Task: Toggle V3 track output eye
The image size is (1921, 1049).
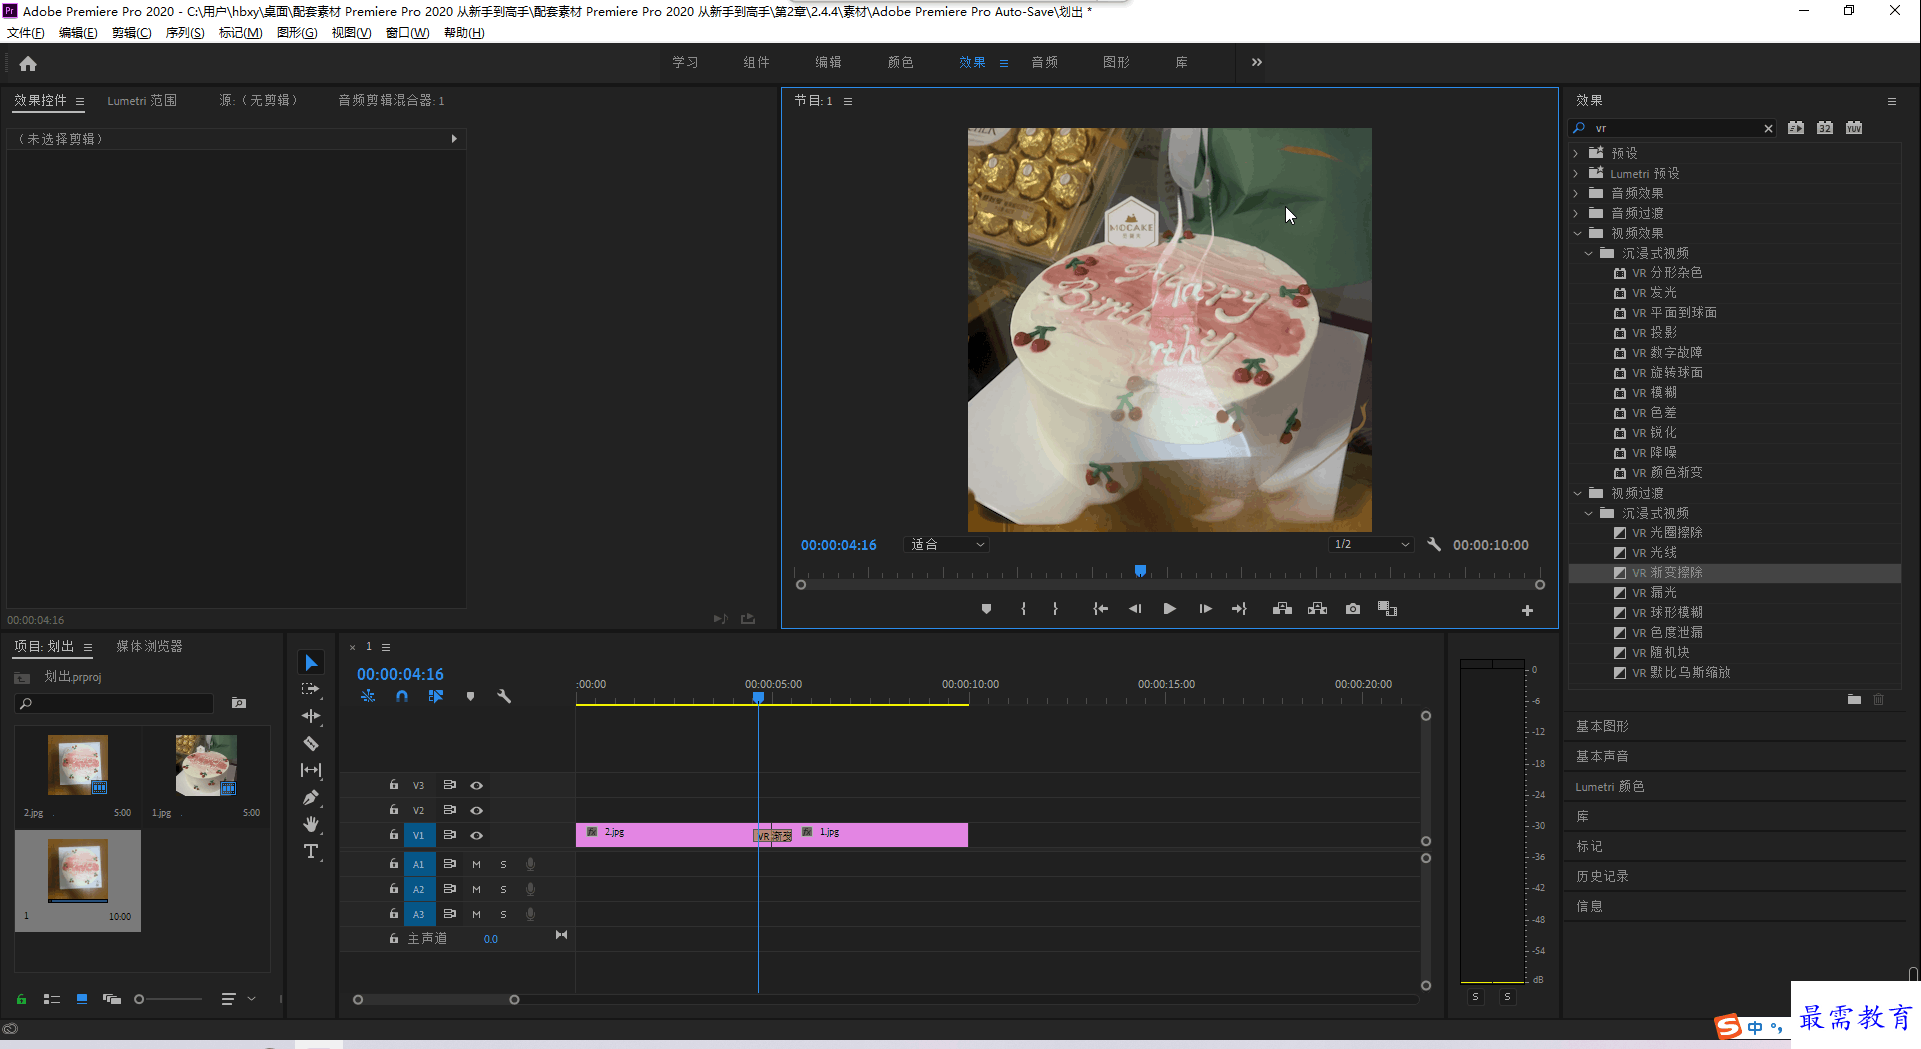Action: pyautogui.click(x=477, y=785)
